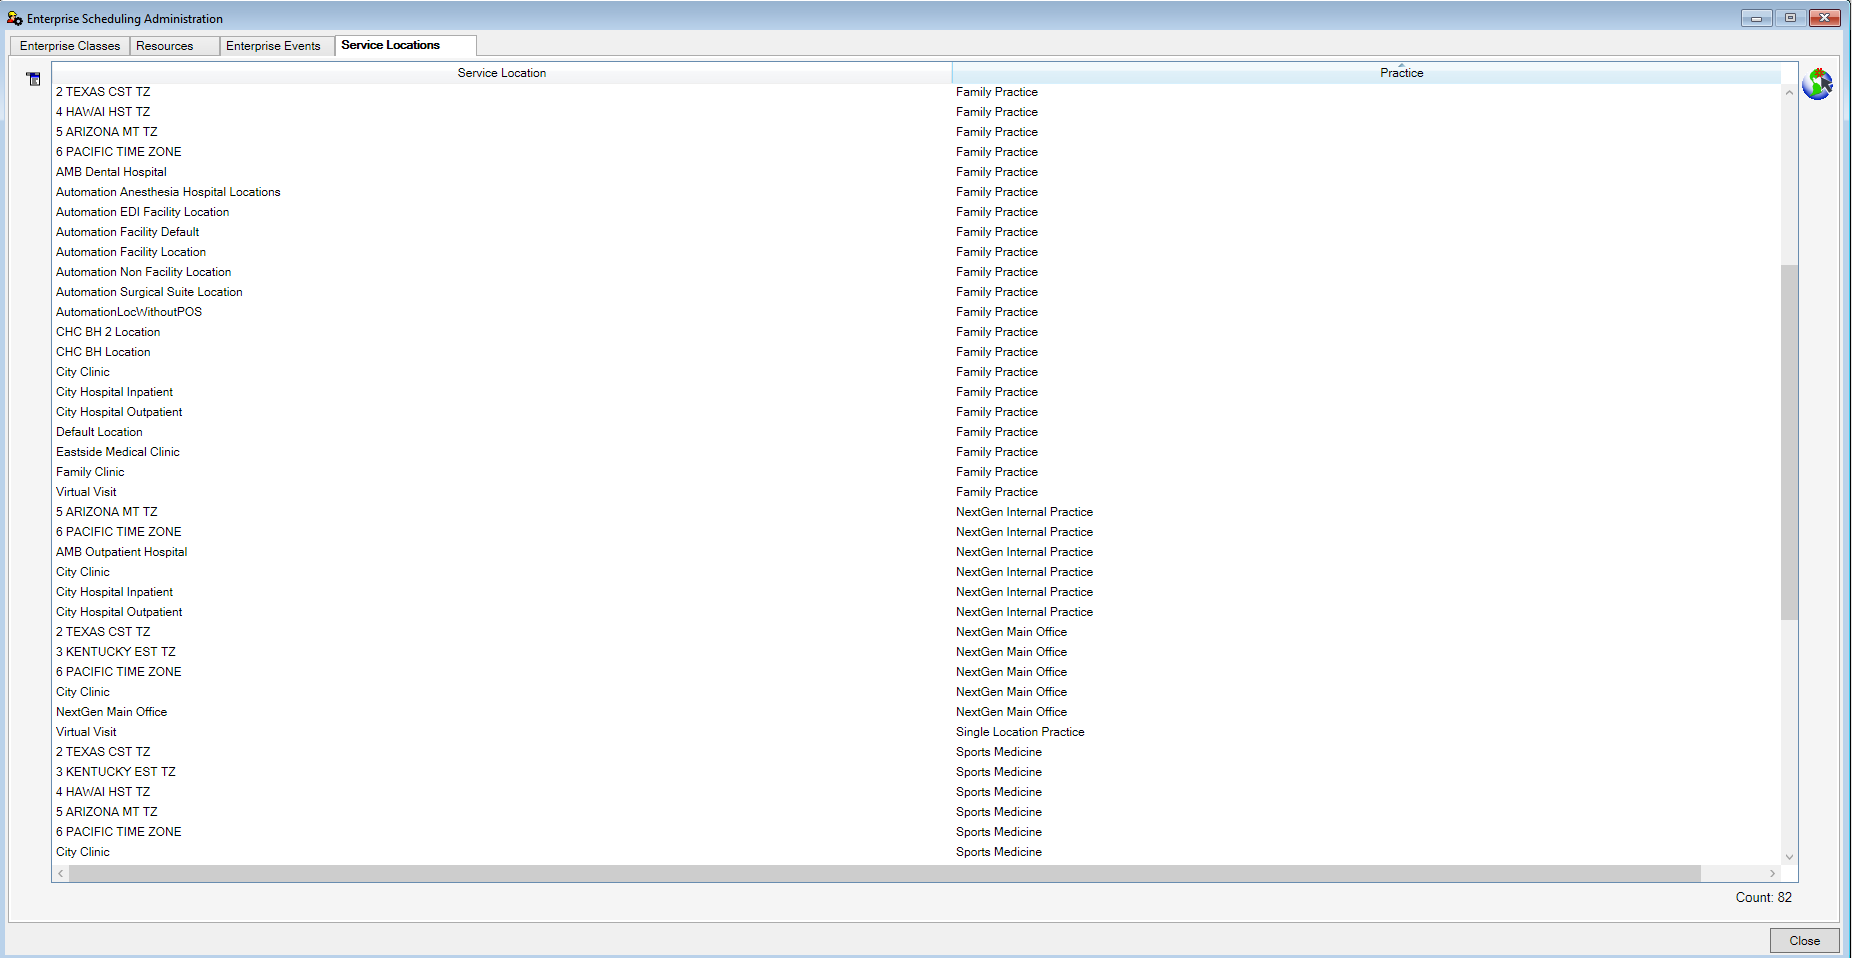Select City Clinic under Family Practice

(x=917, y=372)
